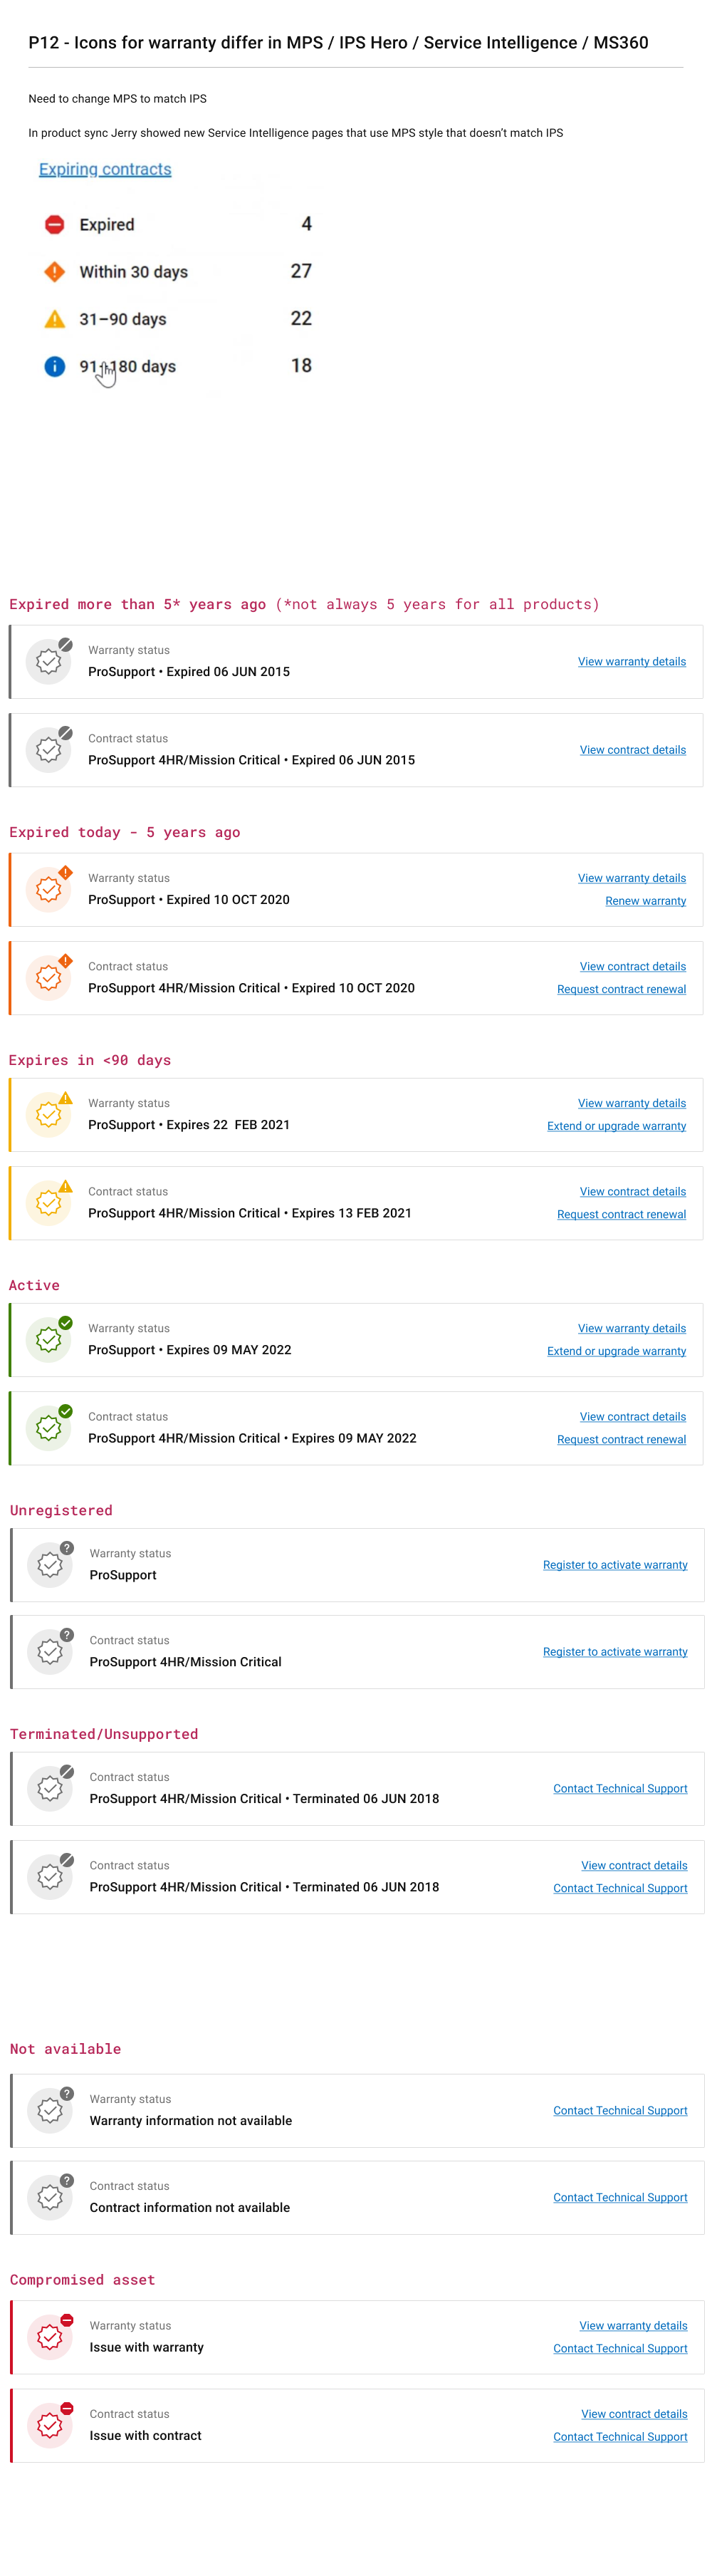Click Register to activate warranty for unregistered ProSupport

click(x=615, y=1565)
